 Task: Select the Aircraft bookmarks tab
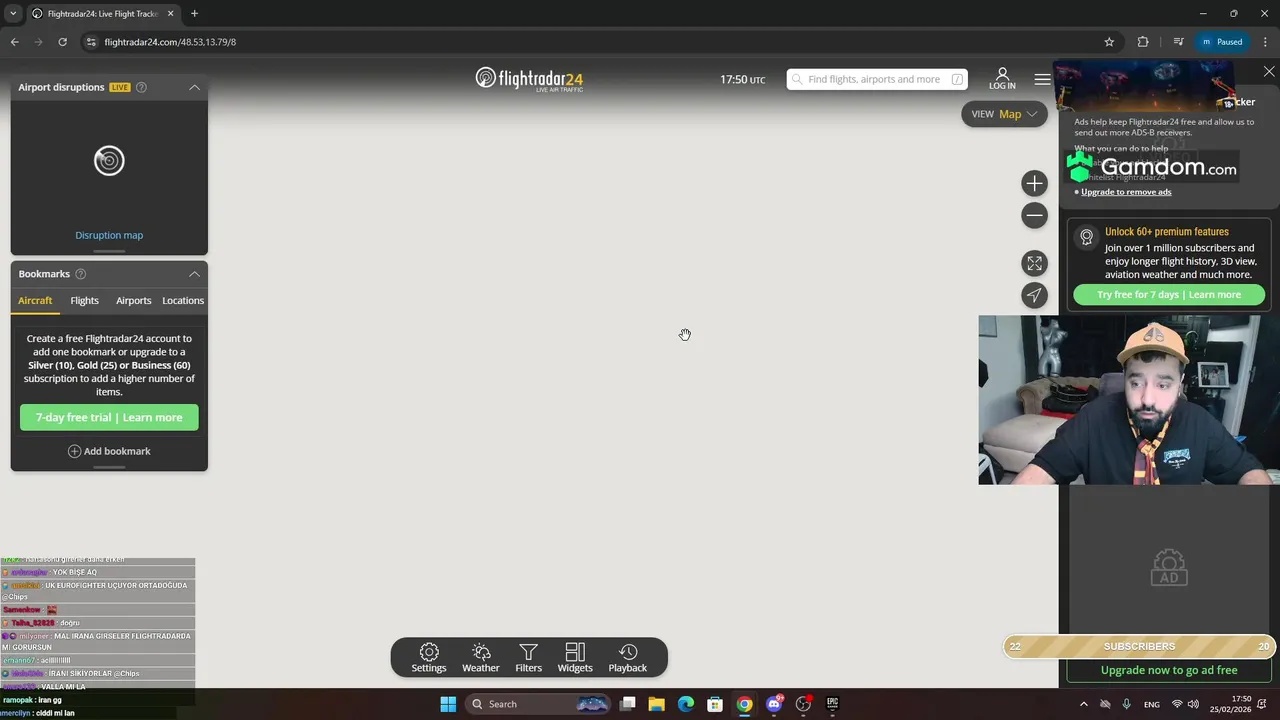pyautogui.click(x=35, y=300)
